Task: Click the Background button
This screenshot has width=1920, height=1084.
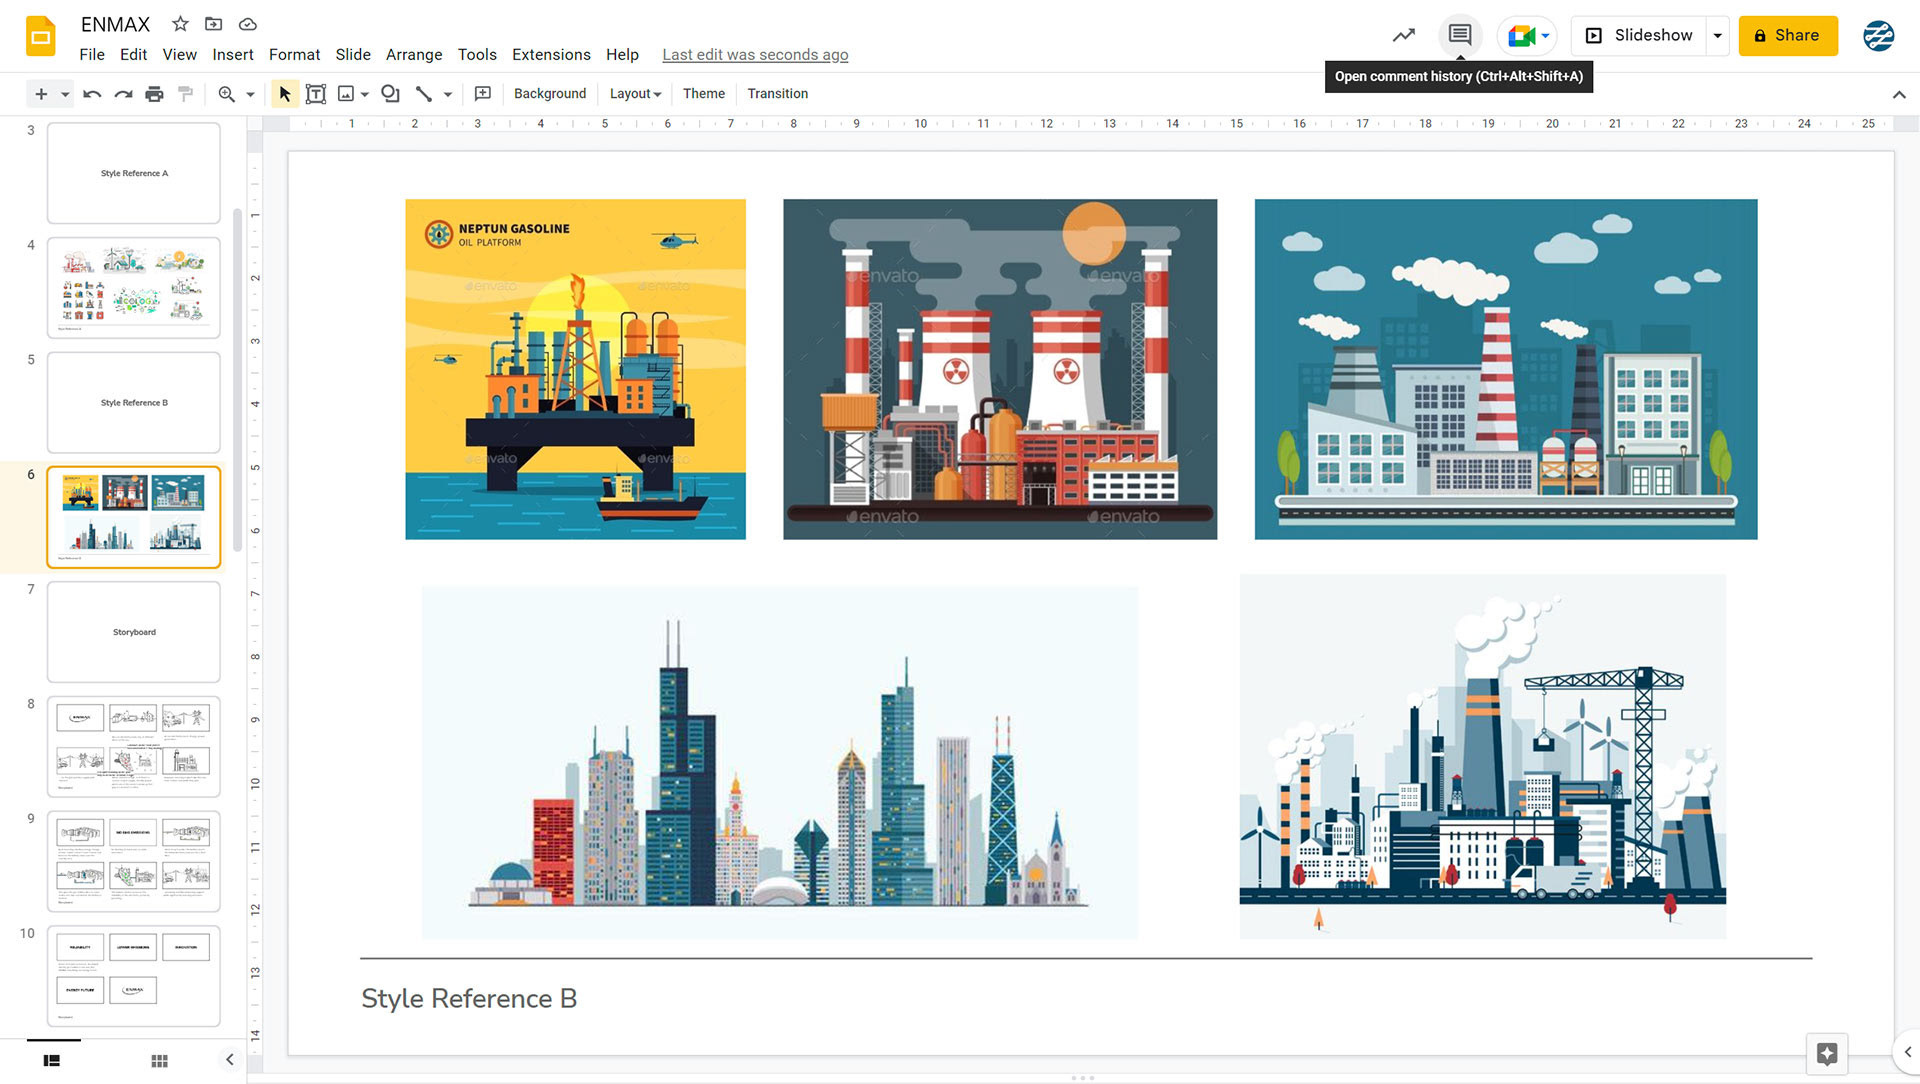Action: point(549,94)
